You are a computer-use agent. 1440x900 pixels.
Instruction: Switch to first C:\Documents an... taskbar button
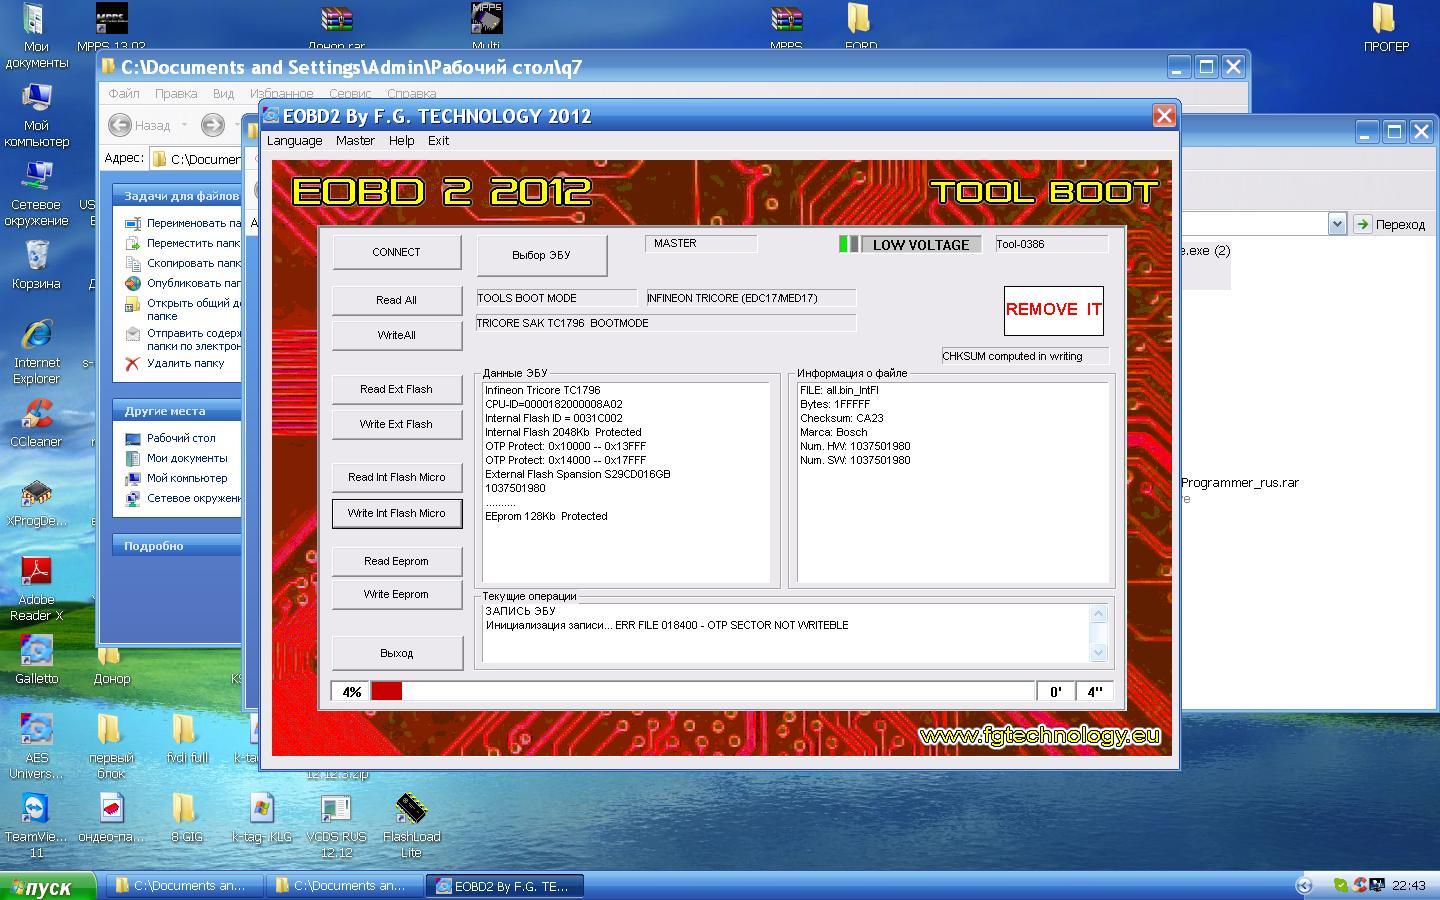pyautogui.click(x=183, y=886)
